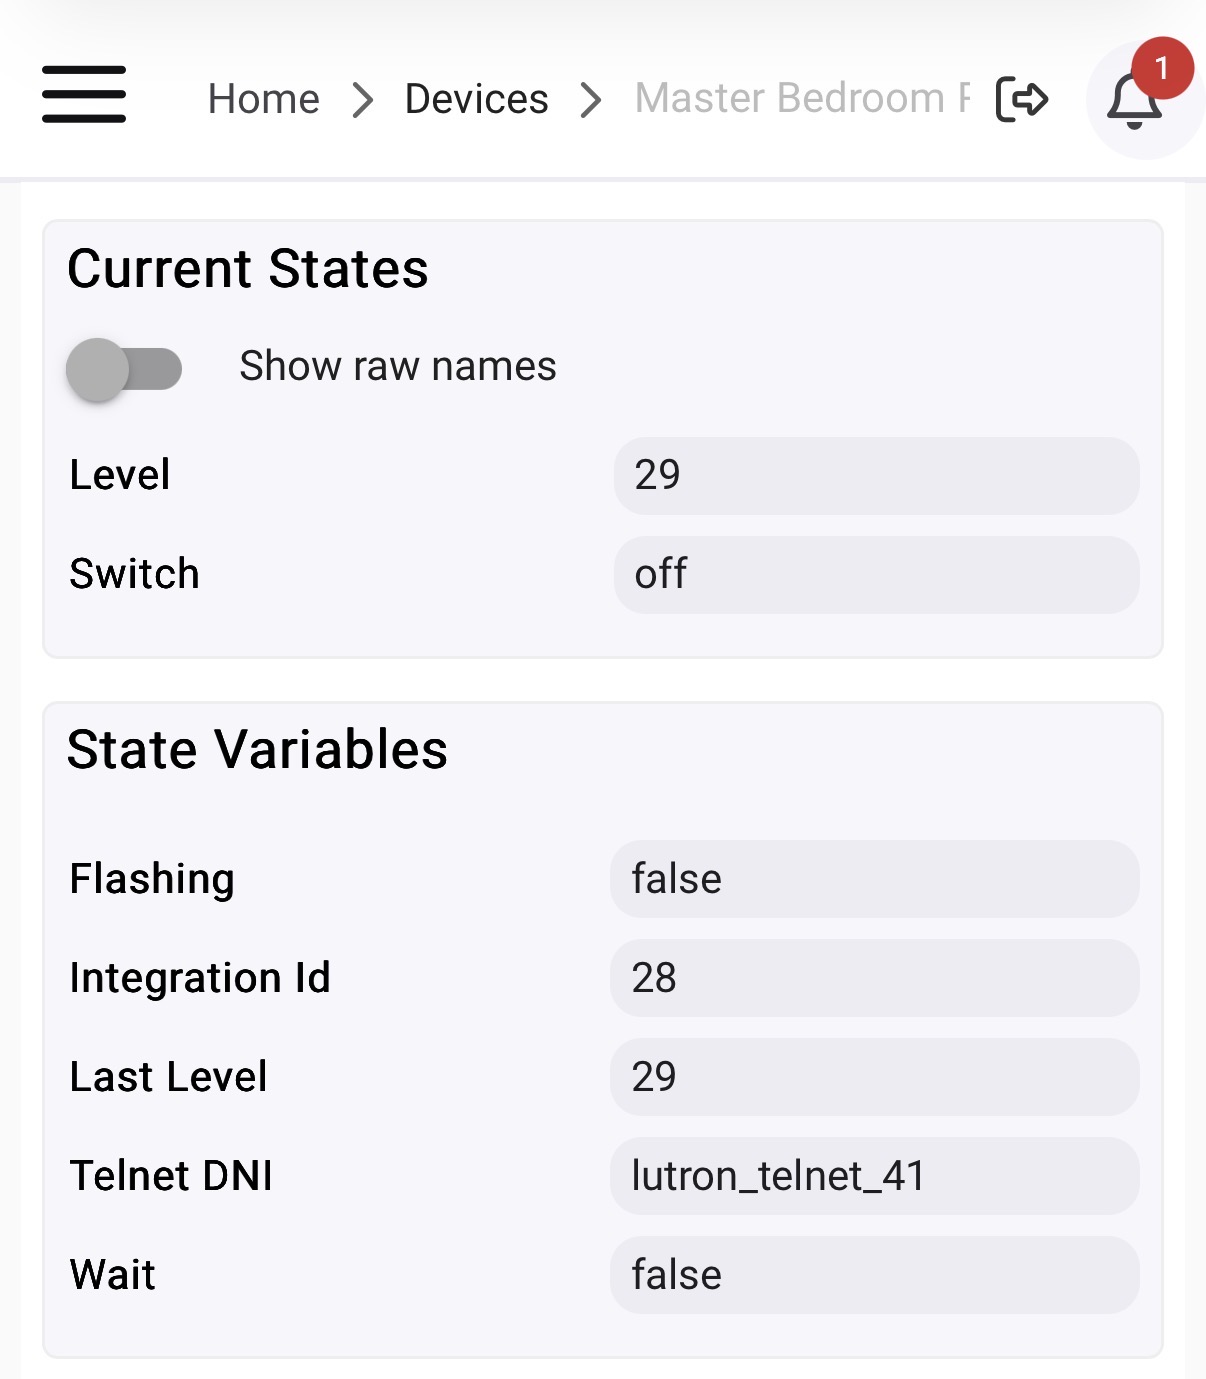This screenshot has width=1206, height=1379.
Task: Click the chevron after Devices breadcrumb
Action: [x=591, y=100]
